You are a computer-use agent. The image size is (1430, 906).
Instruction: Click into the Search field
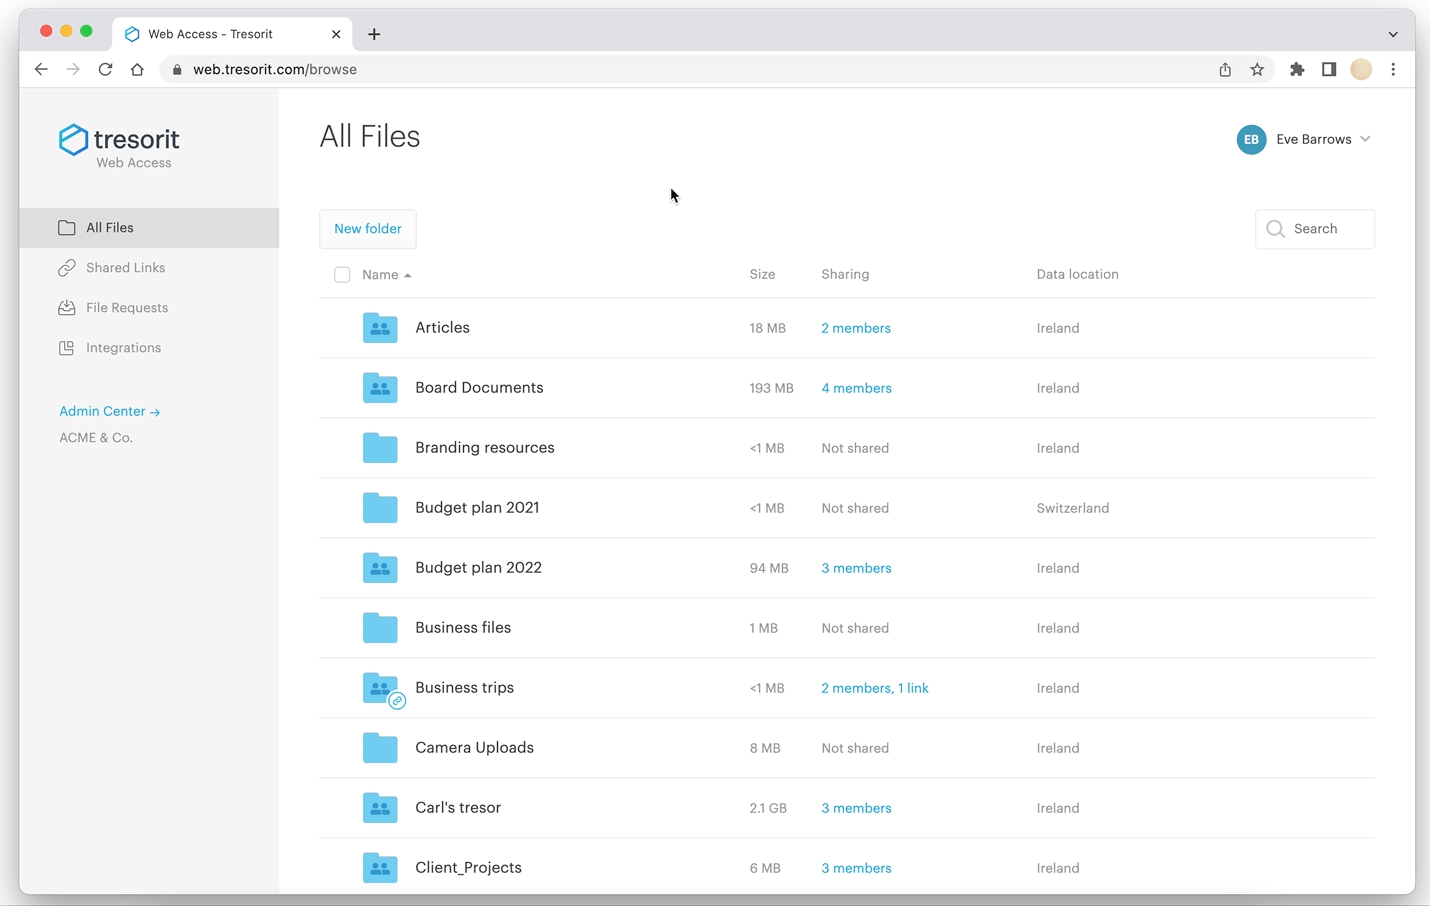[x=1315, y=229]
